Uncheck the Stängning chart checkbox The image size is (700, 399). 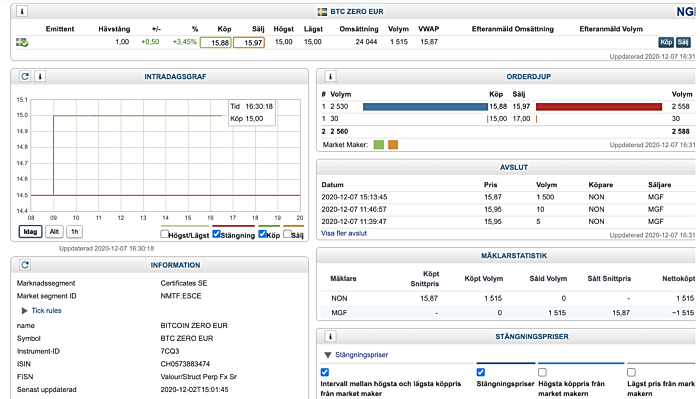click(217, 234)
